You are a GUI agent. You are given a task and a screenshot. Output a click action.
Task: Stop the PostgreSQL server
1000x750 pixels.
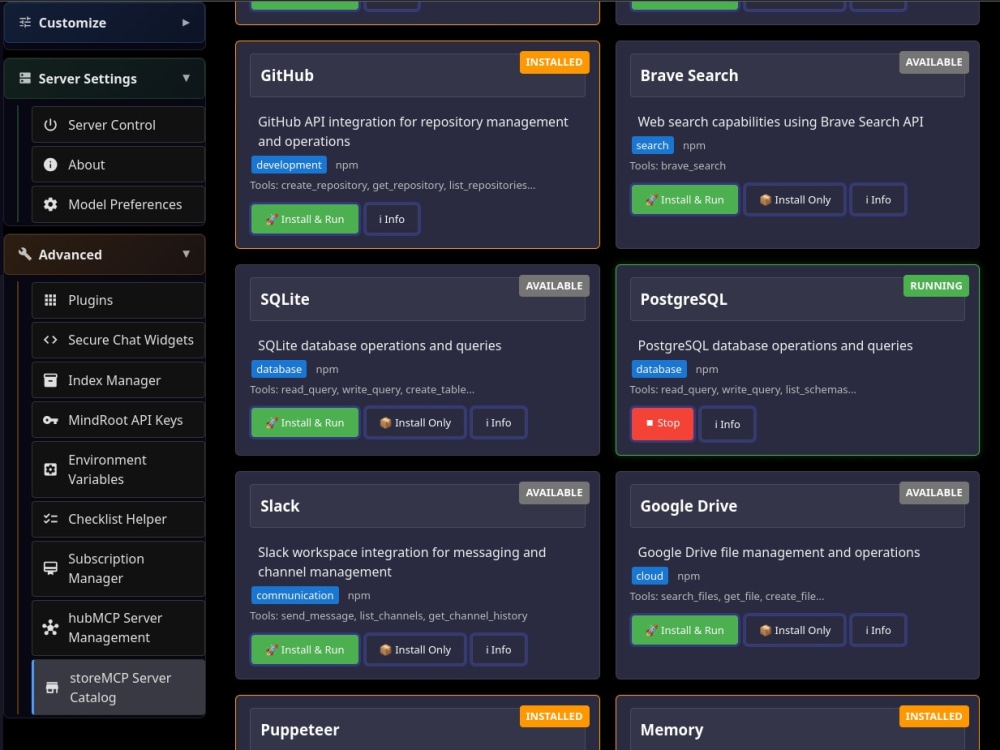point(663,423)
